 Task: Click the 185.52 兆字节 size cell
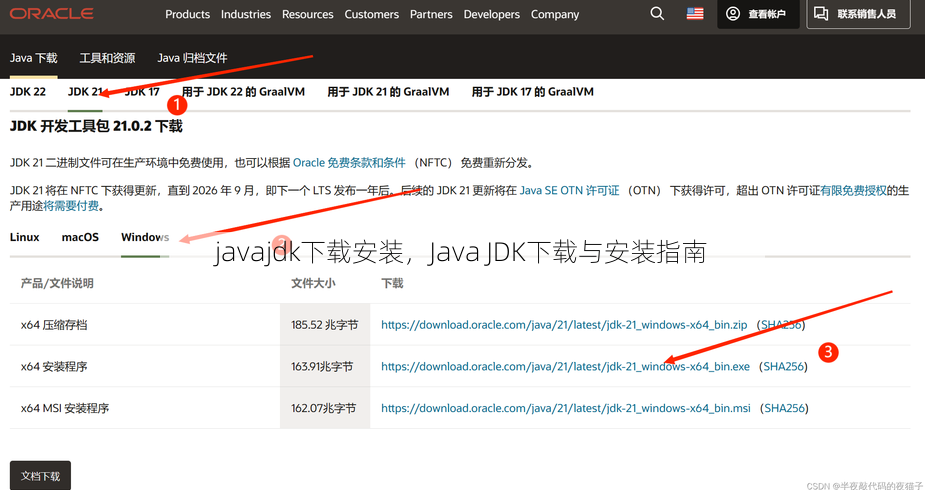324,325
